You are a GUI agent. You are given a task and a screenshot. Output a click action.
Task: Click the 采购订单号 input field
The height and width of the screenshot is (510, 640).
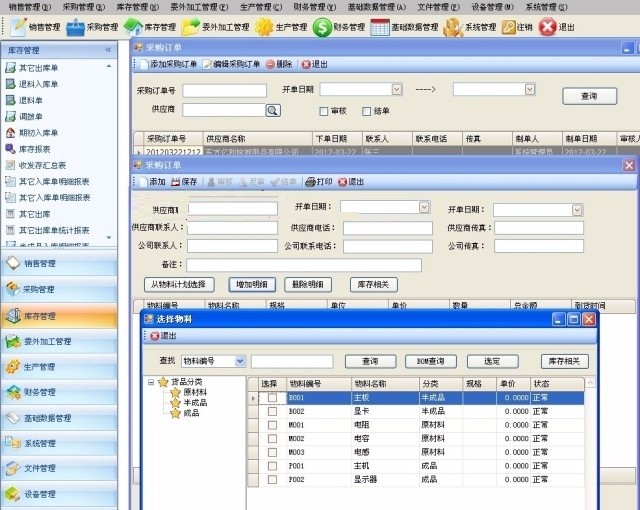[224, 91]
